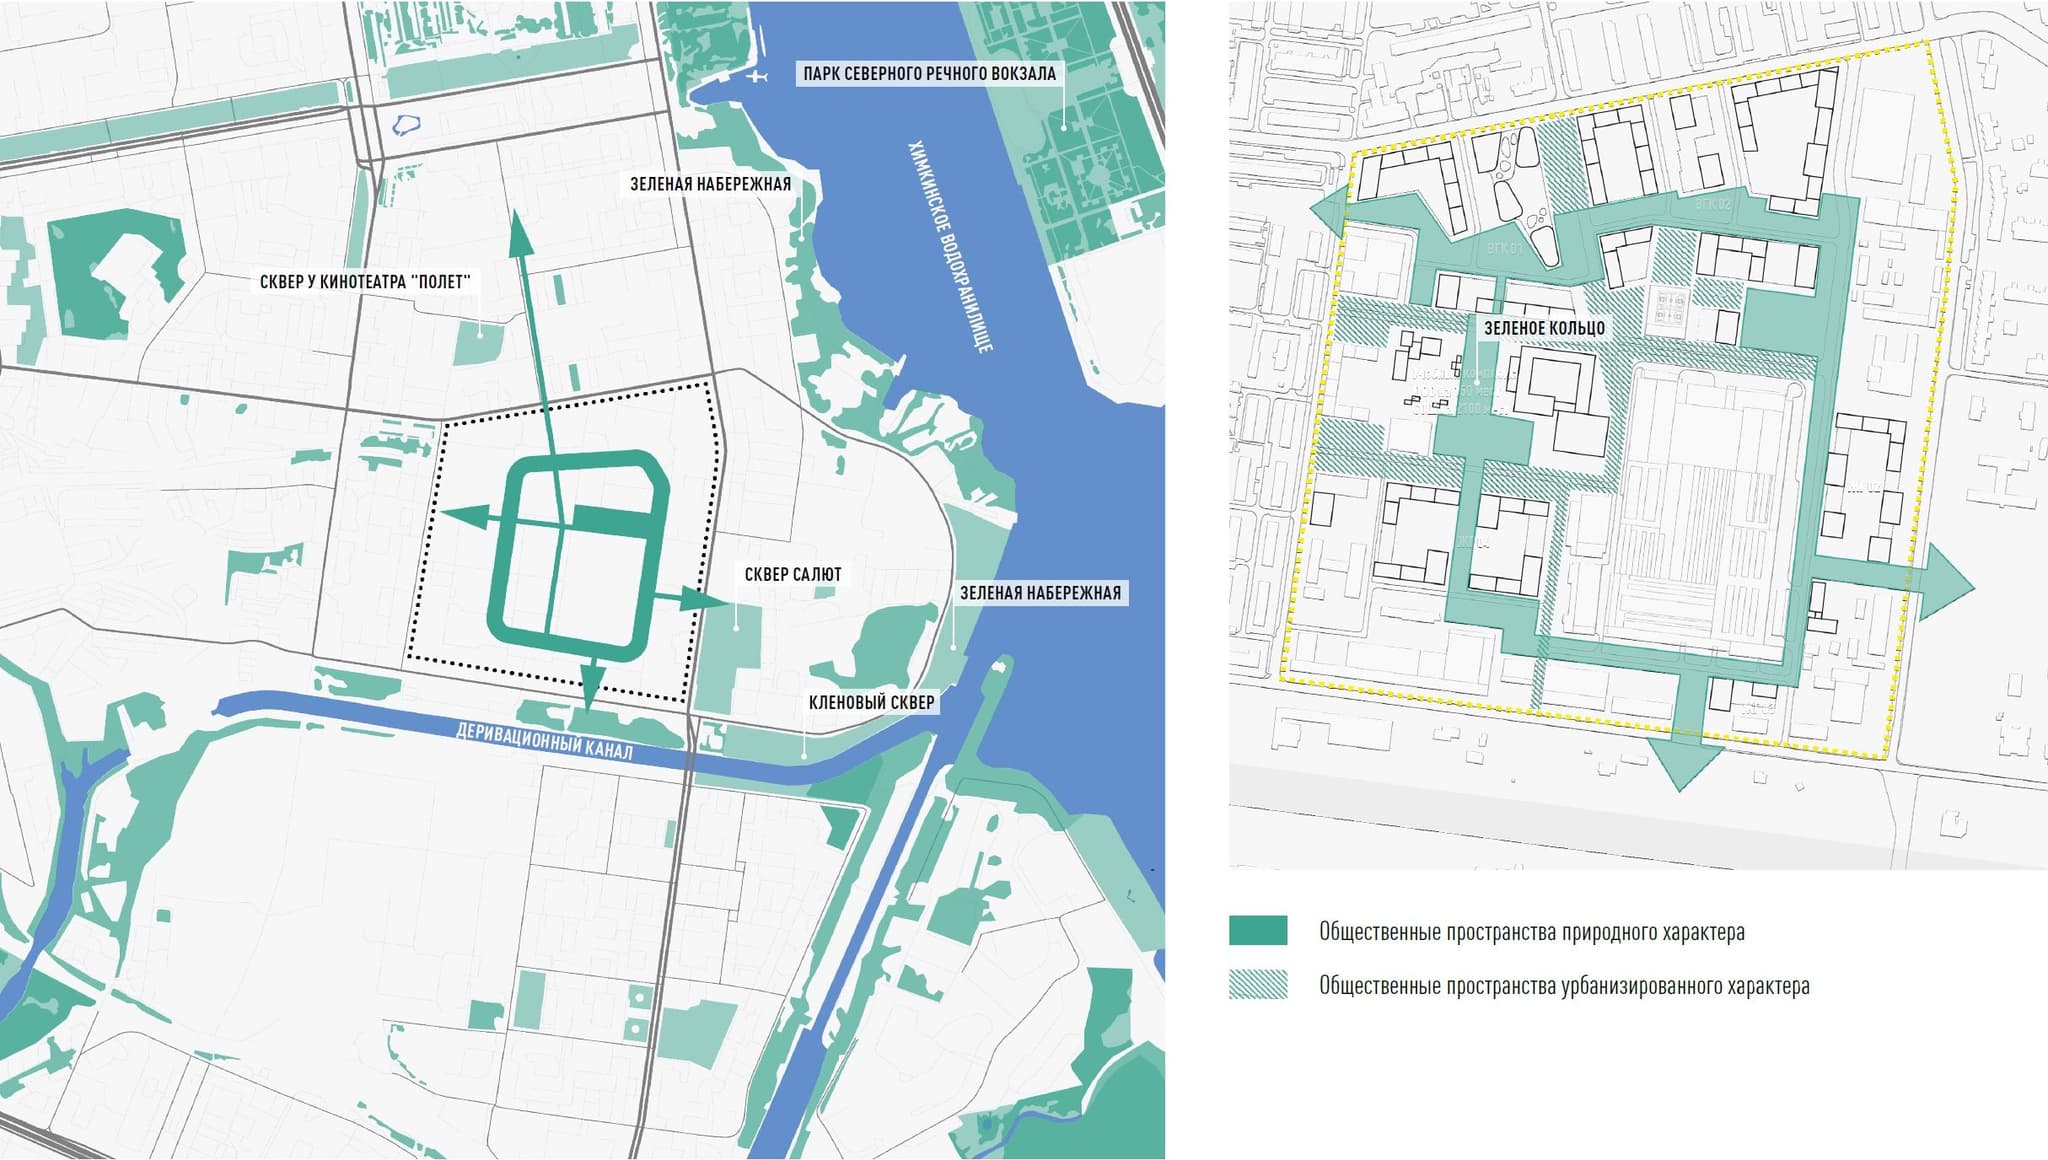
Task: Click the hatched green legend swatch
Action: click(x=1258, y=985)
